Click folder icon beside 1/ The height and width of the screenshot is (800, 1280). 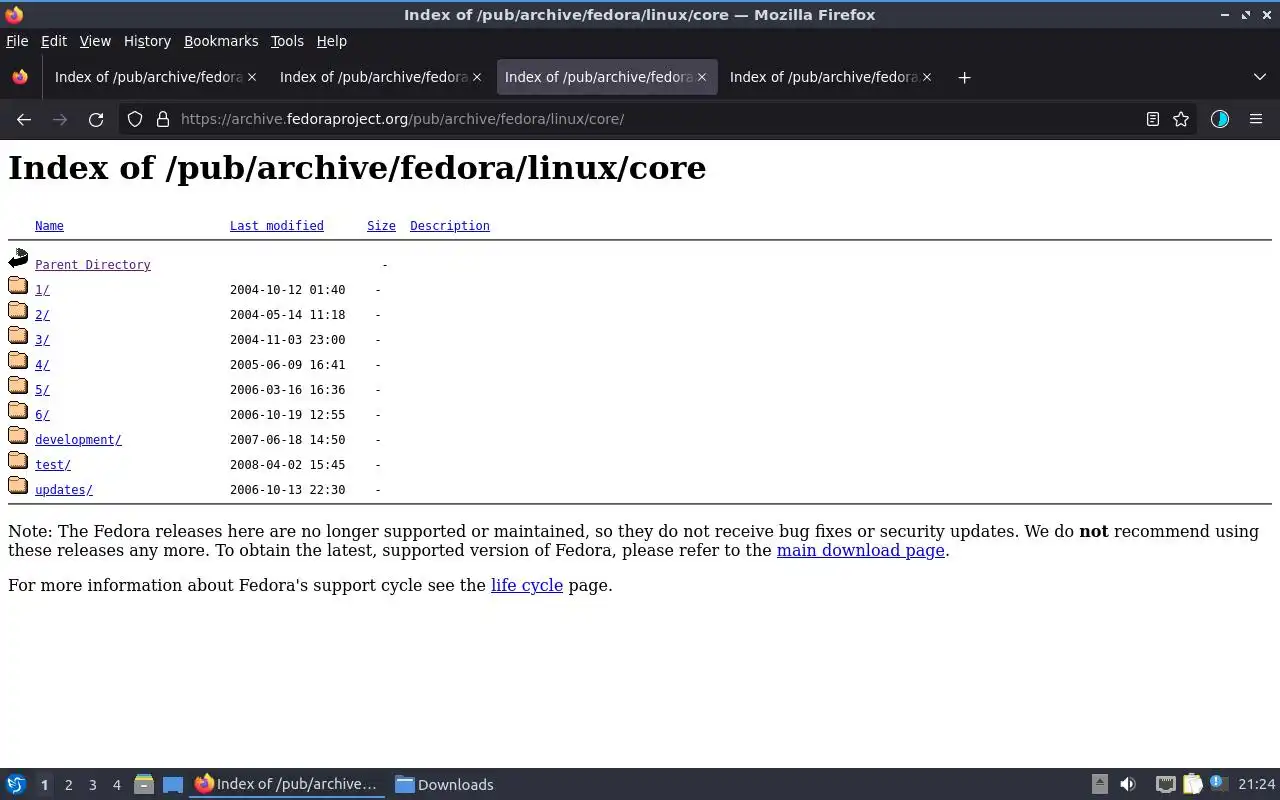click(18, 285)
